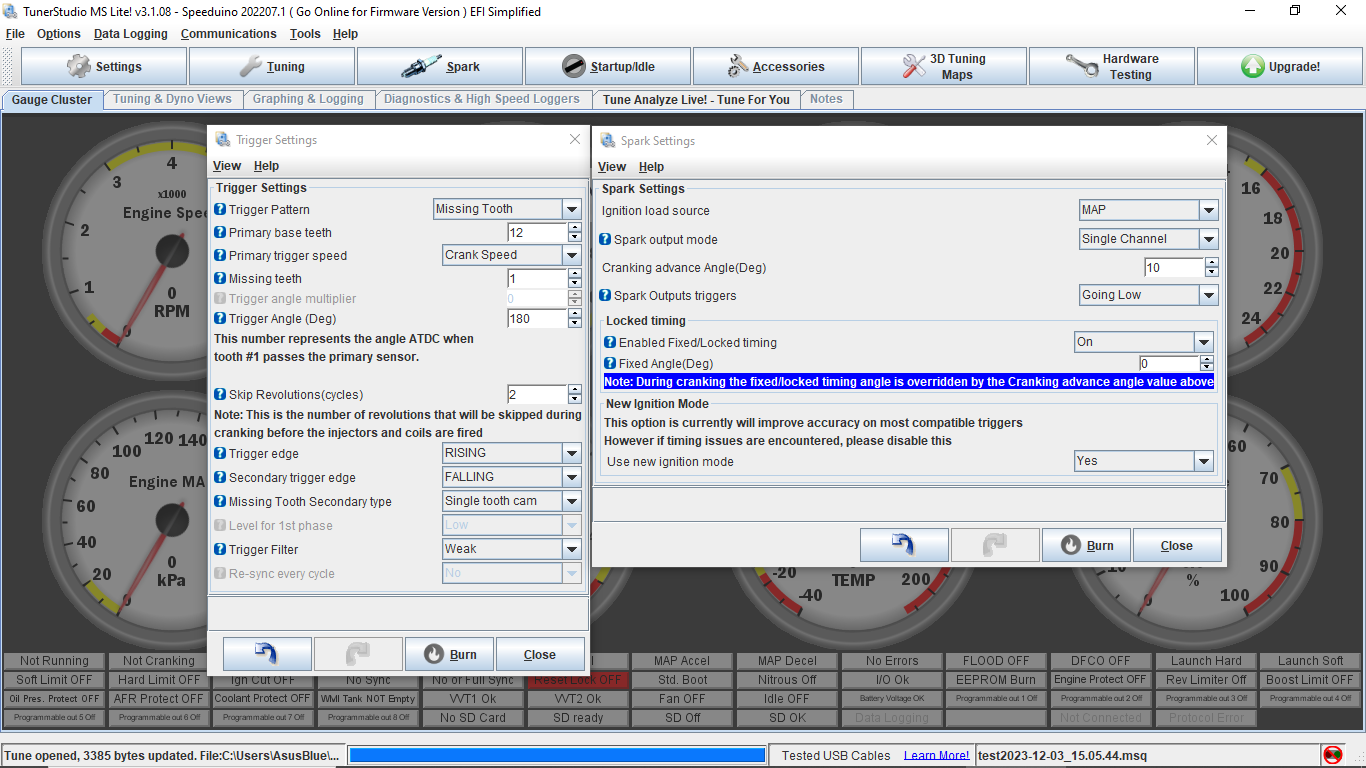Click Close in Trigger Settings dialog
The height and width of the screenshot is (768, 1366).
click(540, 654)
